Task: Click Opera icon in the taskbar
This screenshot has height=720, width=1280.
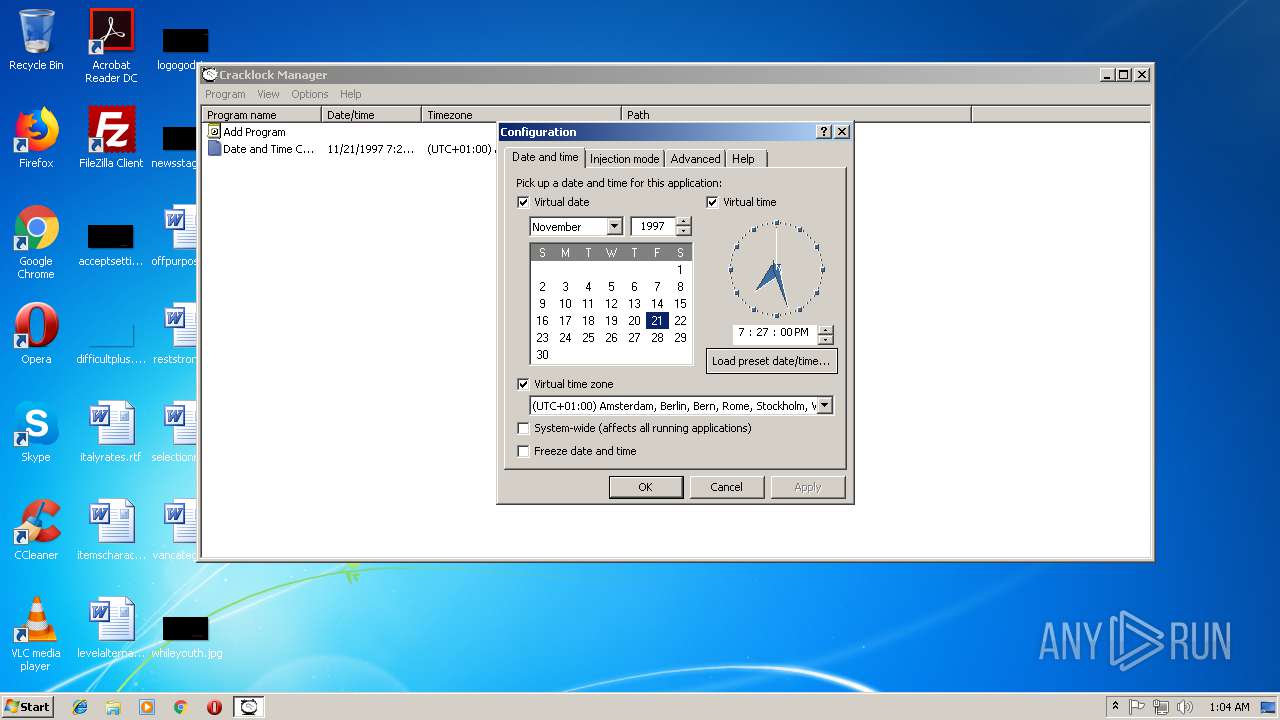Action: click(x=214, y=707)
